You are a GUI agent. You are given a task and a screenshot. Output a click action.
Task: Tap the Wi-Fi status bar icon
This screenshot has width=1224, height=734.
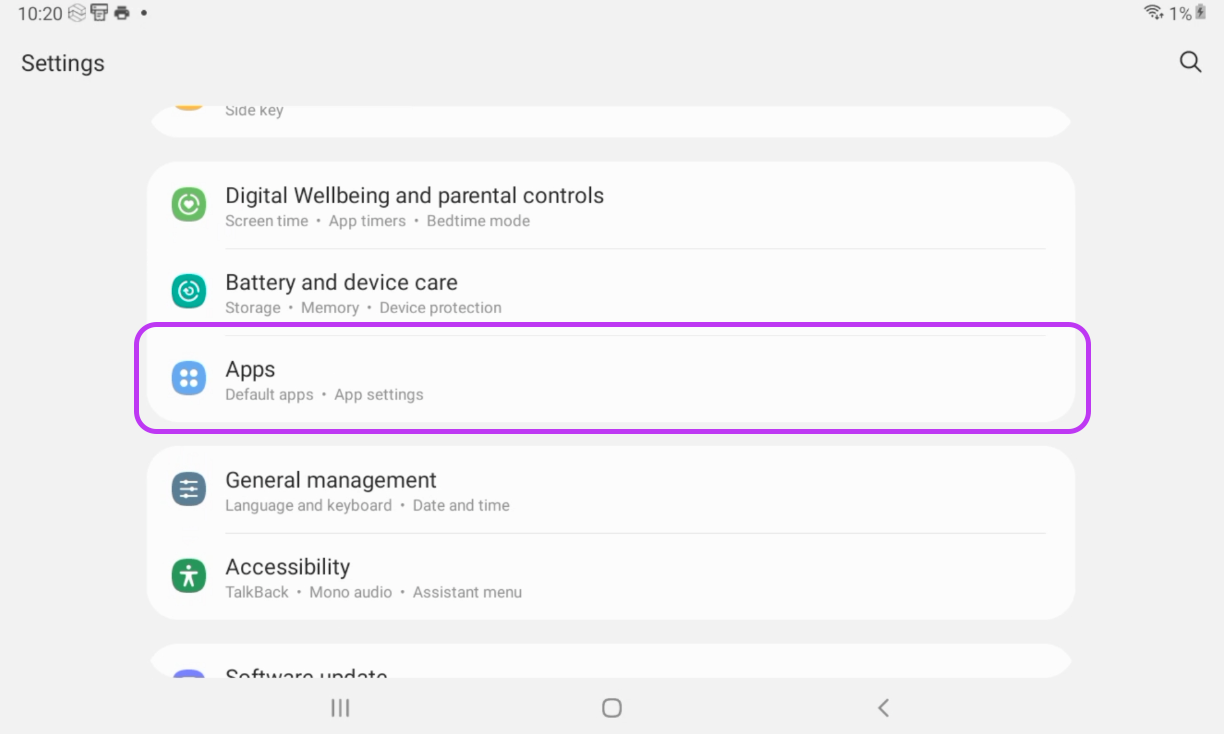(x=1153, y=13)
